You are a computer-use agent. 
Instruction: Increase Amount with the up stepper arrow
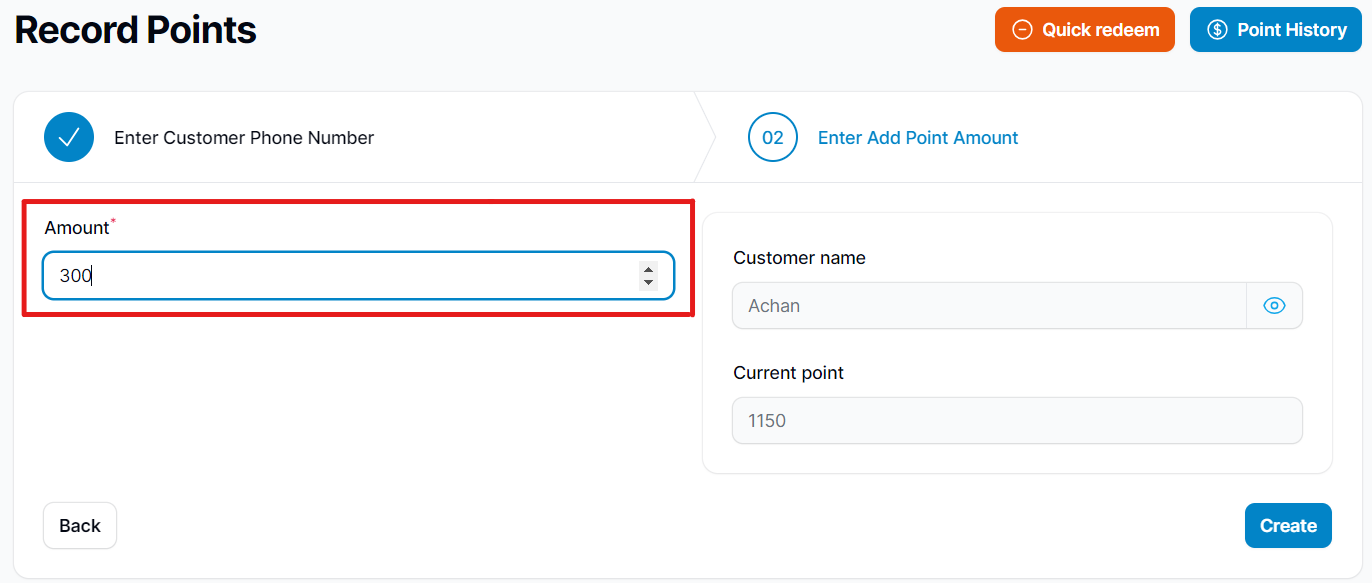[x=648, y=269]
